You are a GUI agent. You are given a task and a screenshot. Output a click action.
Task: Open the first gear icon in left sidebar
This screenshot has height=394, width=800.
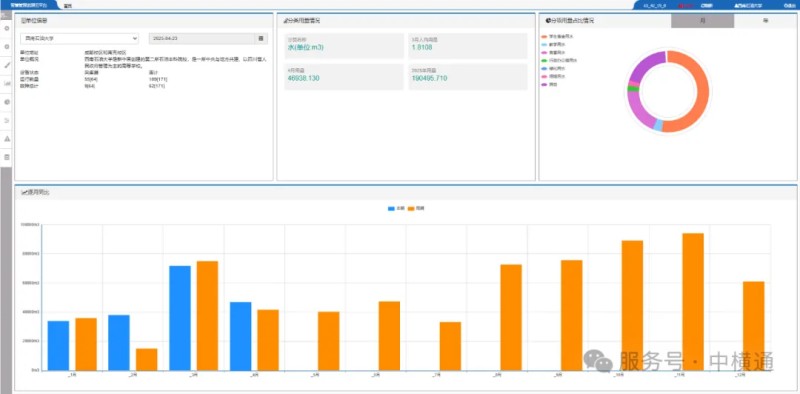point(7,29)
